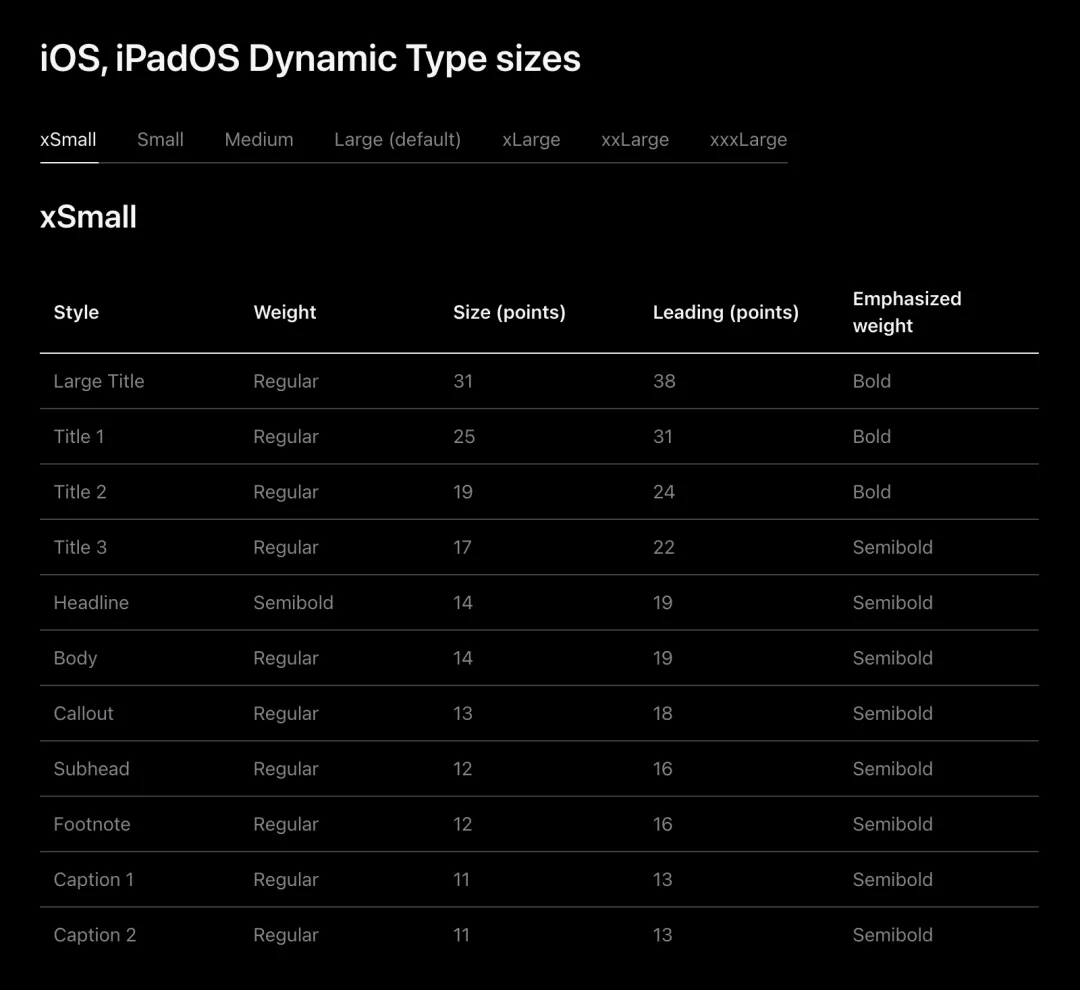Image resolution: width=1080 pixels, height=990 pixels.
Task: Click the Title 2 Bold emphasized weight cell
Action: 871,492
